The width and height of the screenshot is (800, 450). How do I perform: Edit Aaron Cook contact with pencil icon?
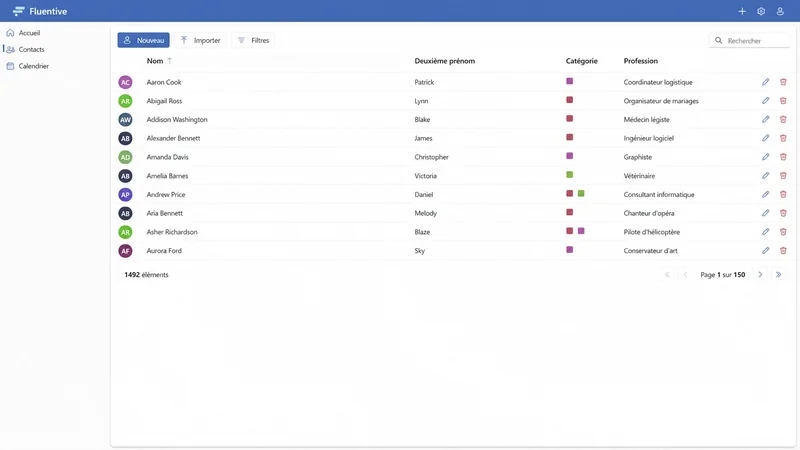coord(765,82)
